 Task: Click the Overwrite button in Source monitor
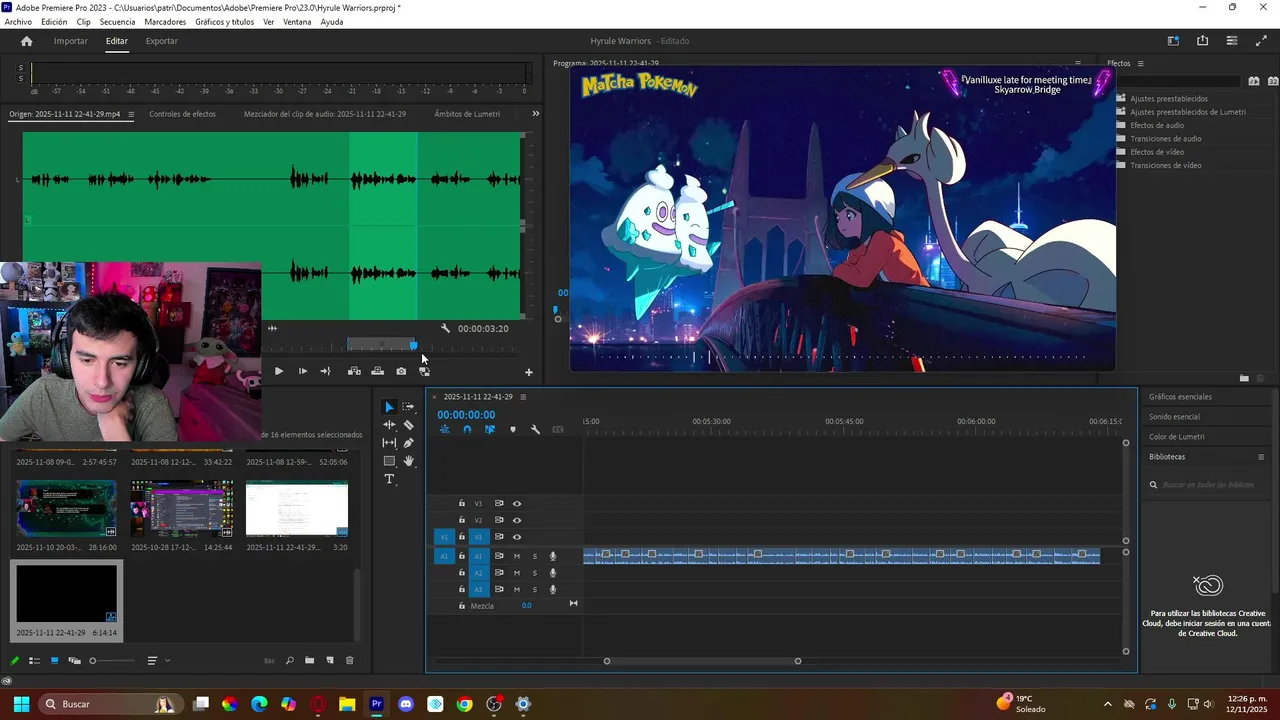coord(377,371)
